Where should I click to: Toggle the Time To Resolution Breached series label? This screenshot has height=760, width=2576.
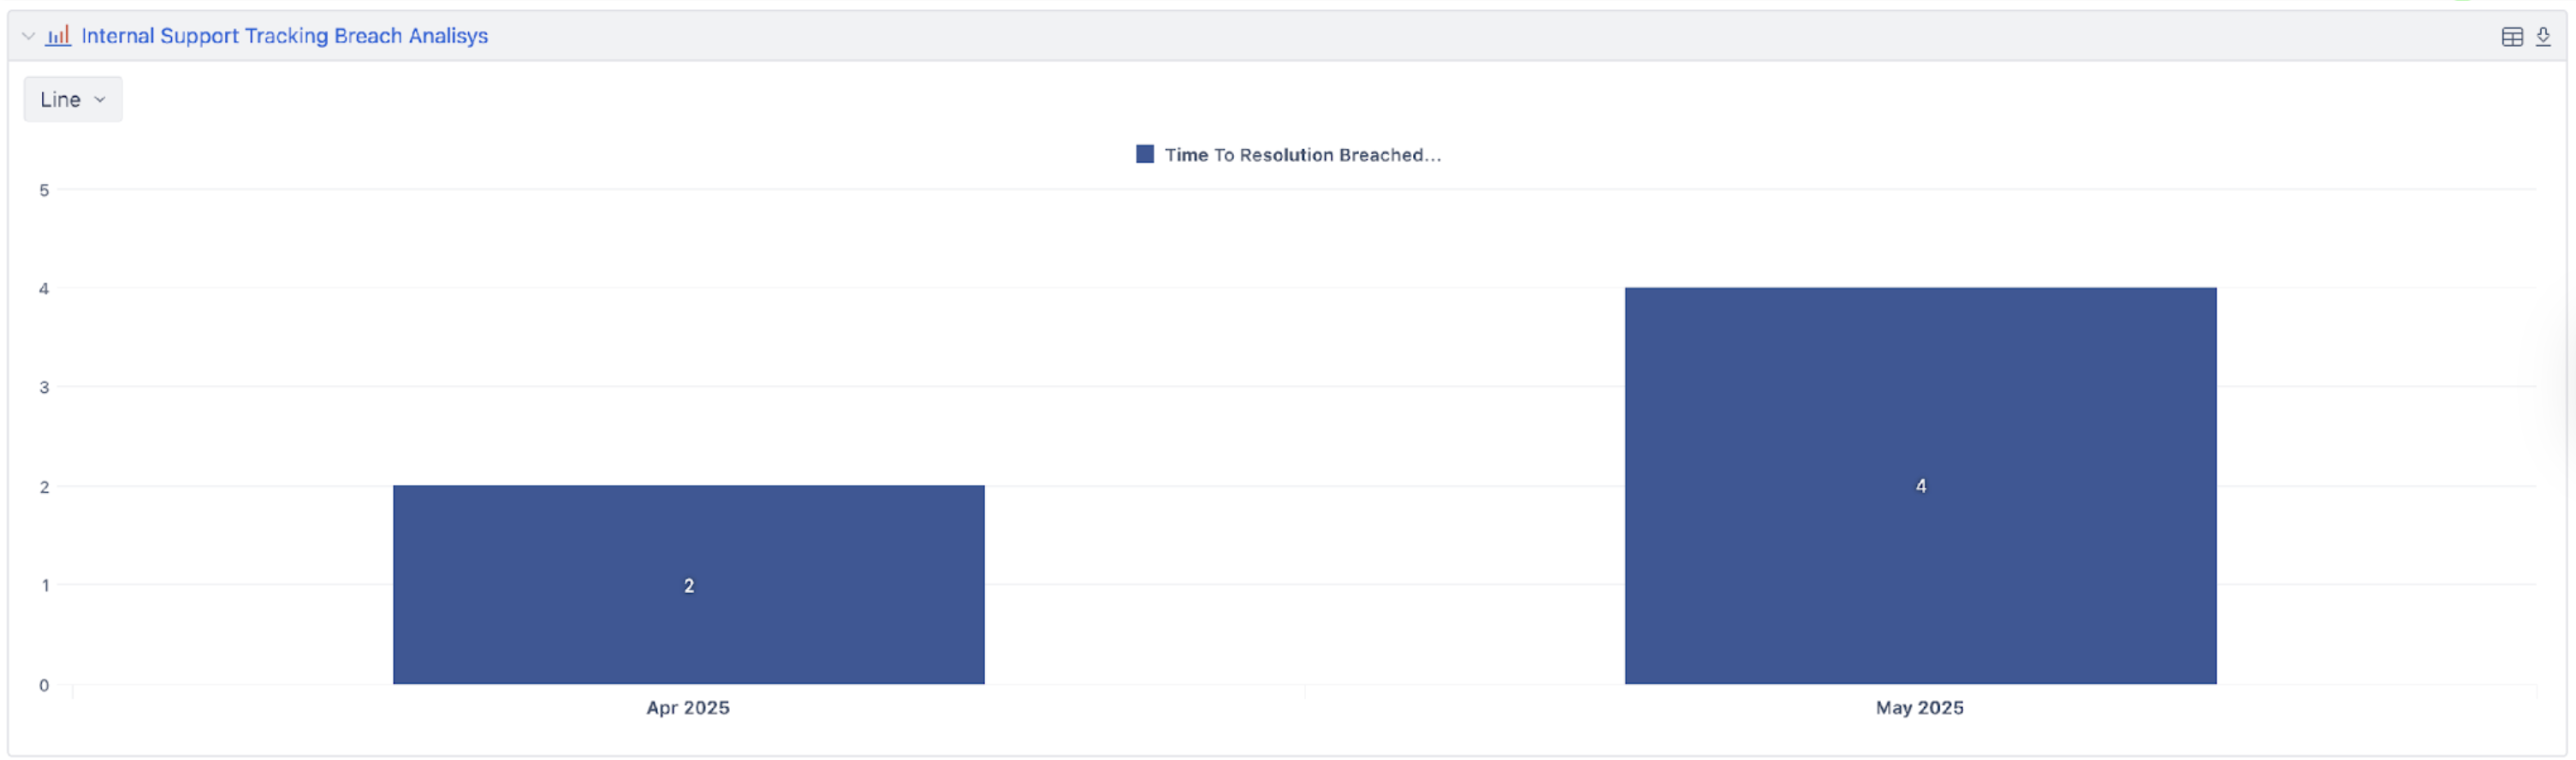click(x=1302, y=155)
